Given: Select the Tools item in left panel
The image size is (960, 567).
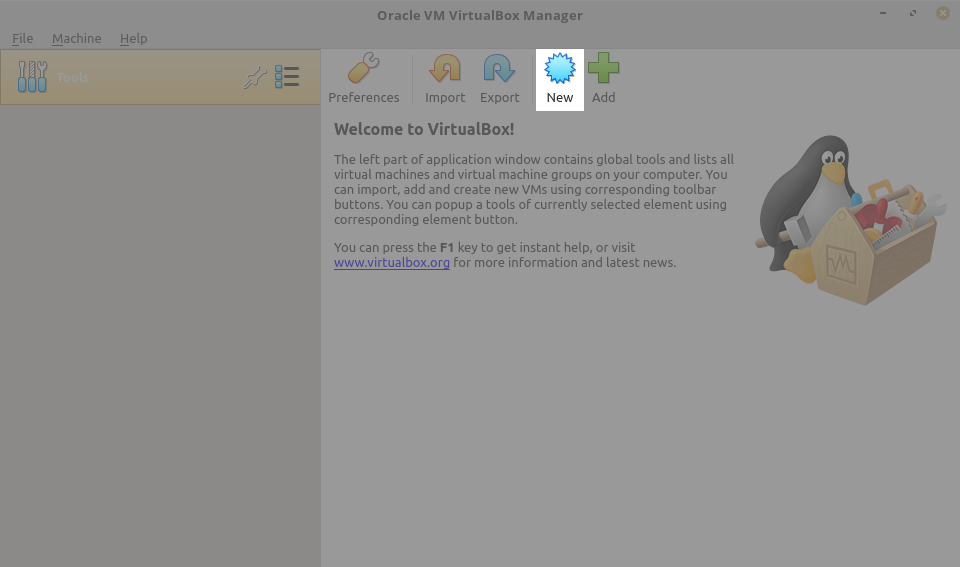Looking at the screenshot, I should (x=160, y=77).
